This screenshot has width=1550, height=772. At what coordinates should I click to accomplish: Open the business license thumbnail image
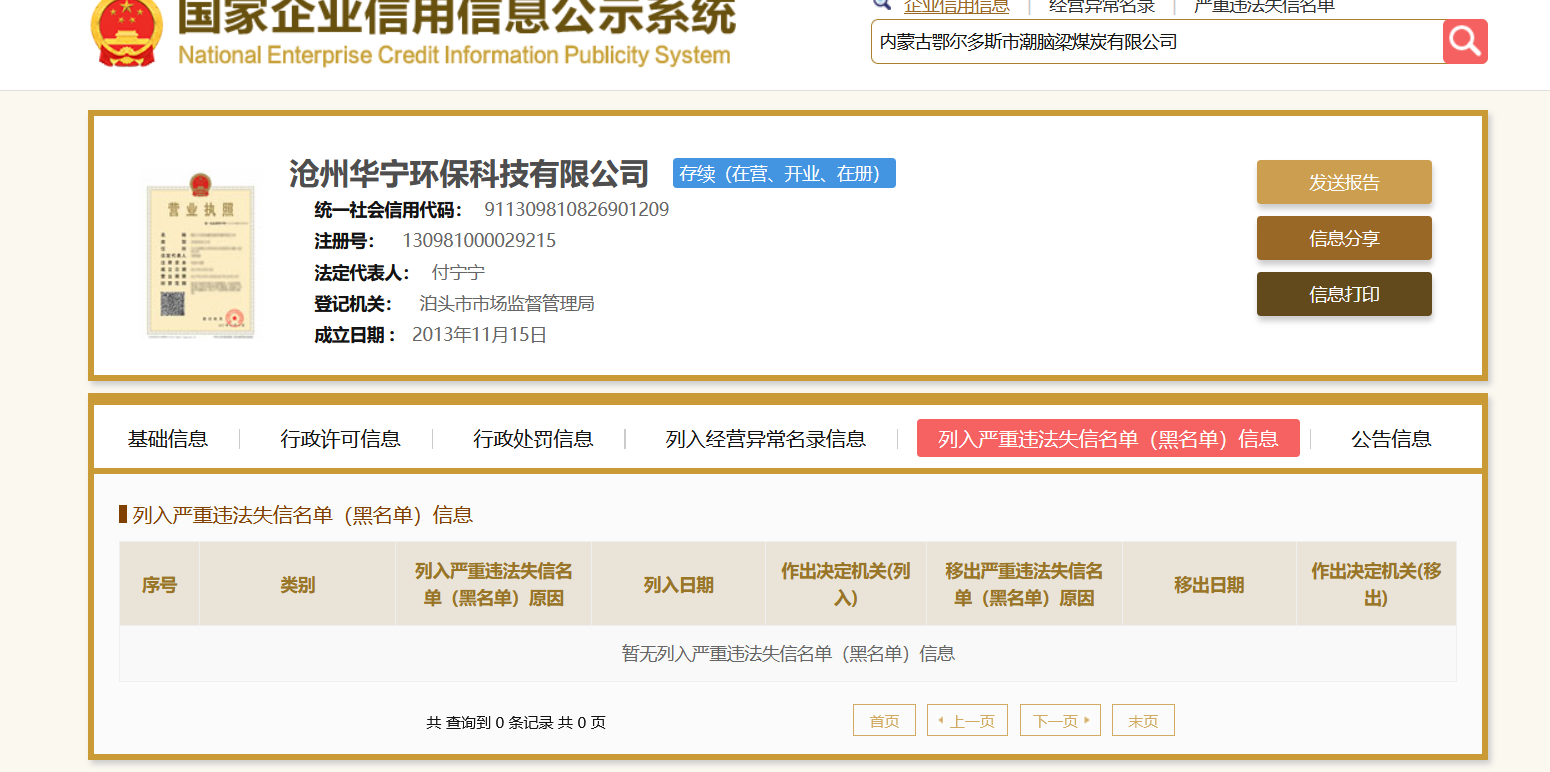click(200, 256)
